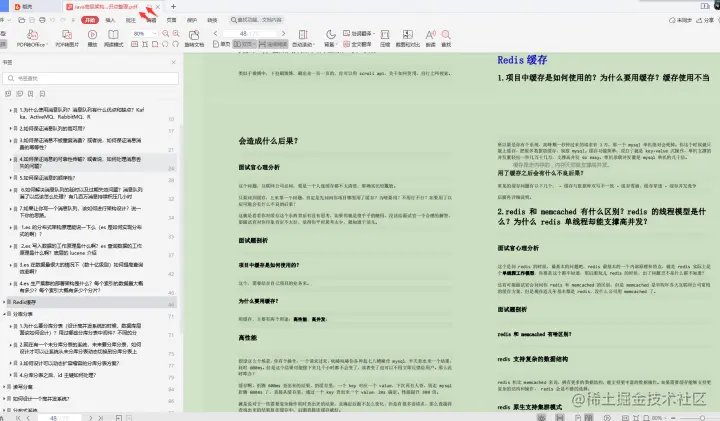Click the actual size icon under zoom box
The width and height of the screenshot is (720, 421).
pyautogui.click(x=135, y=45)
